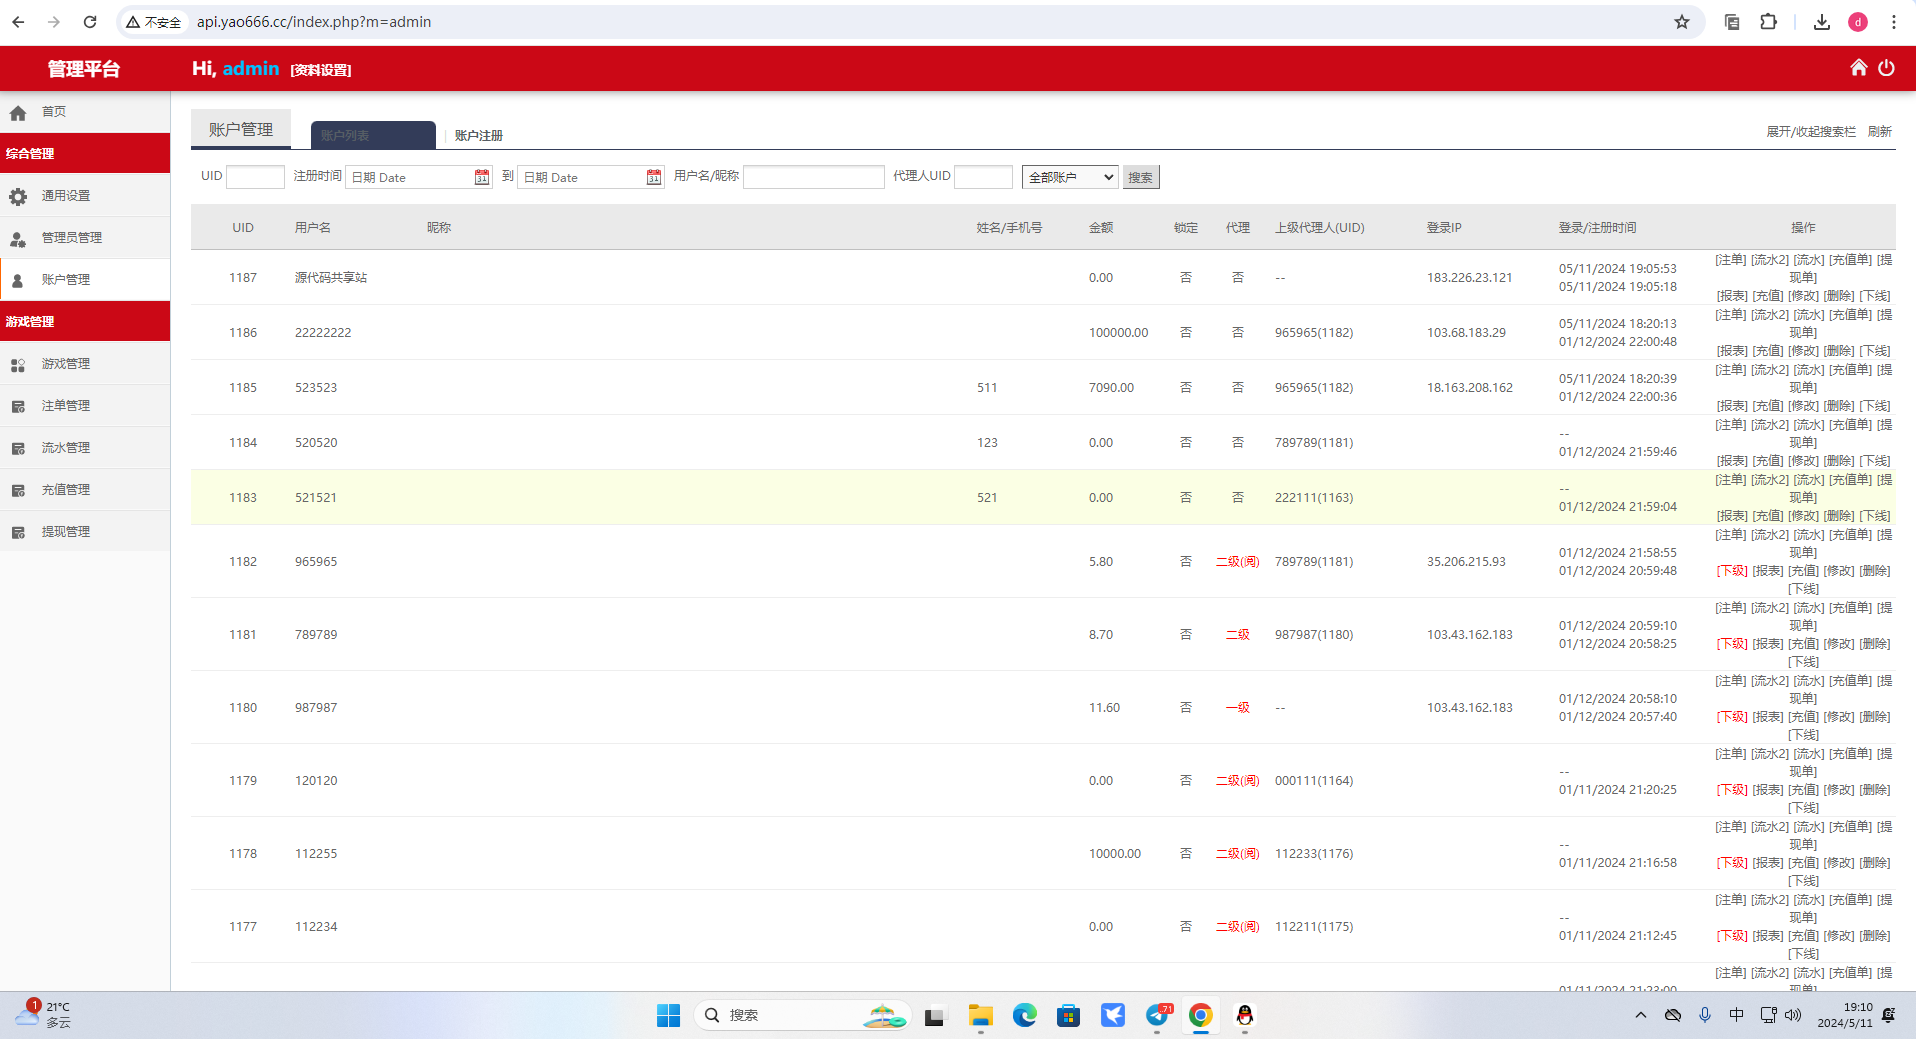Open the [资料设置] profile settings link
Screen dimensions: 1916x1039
(x=321, y=70)
